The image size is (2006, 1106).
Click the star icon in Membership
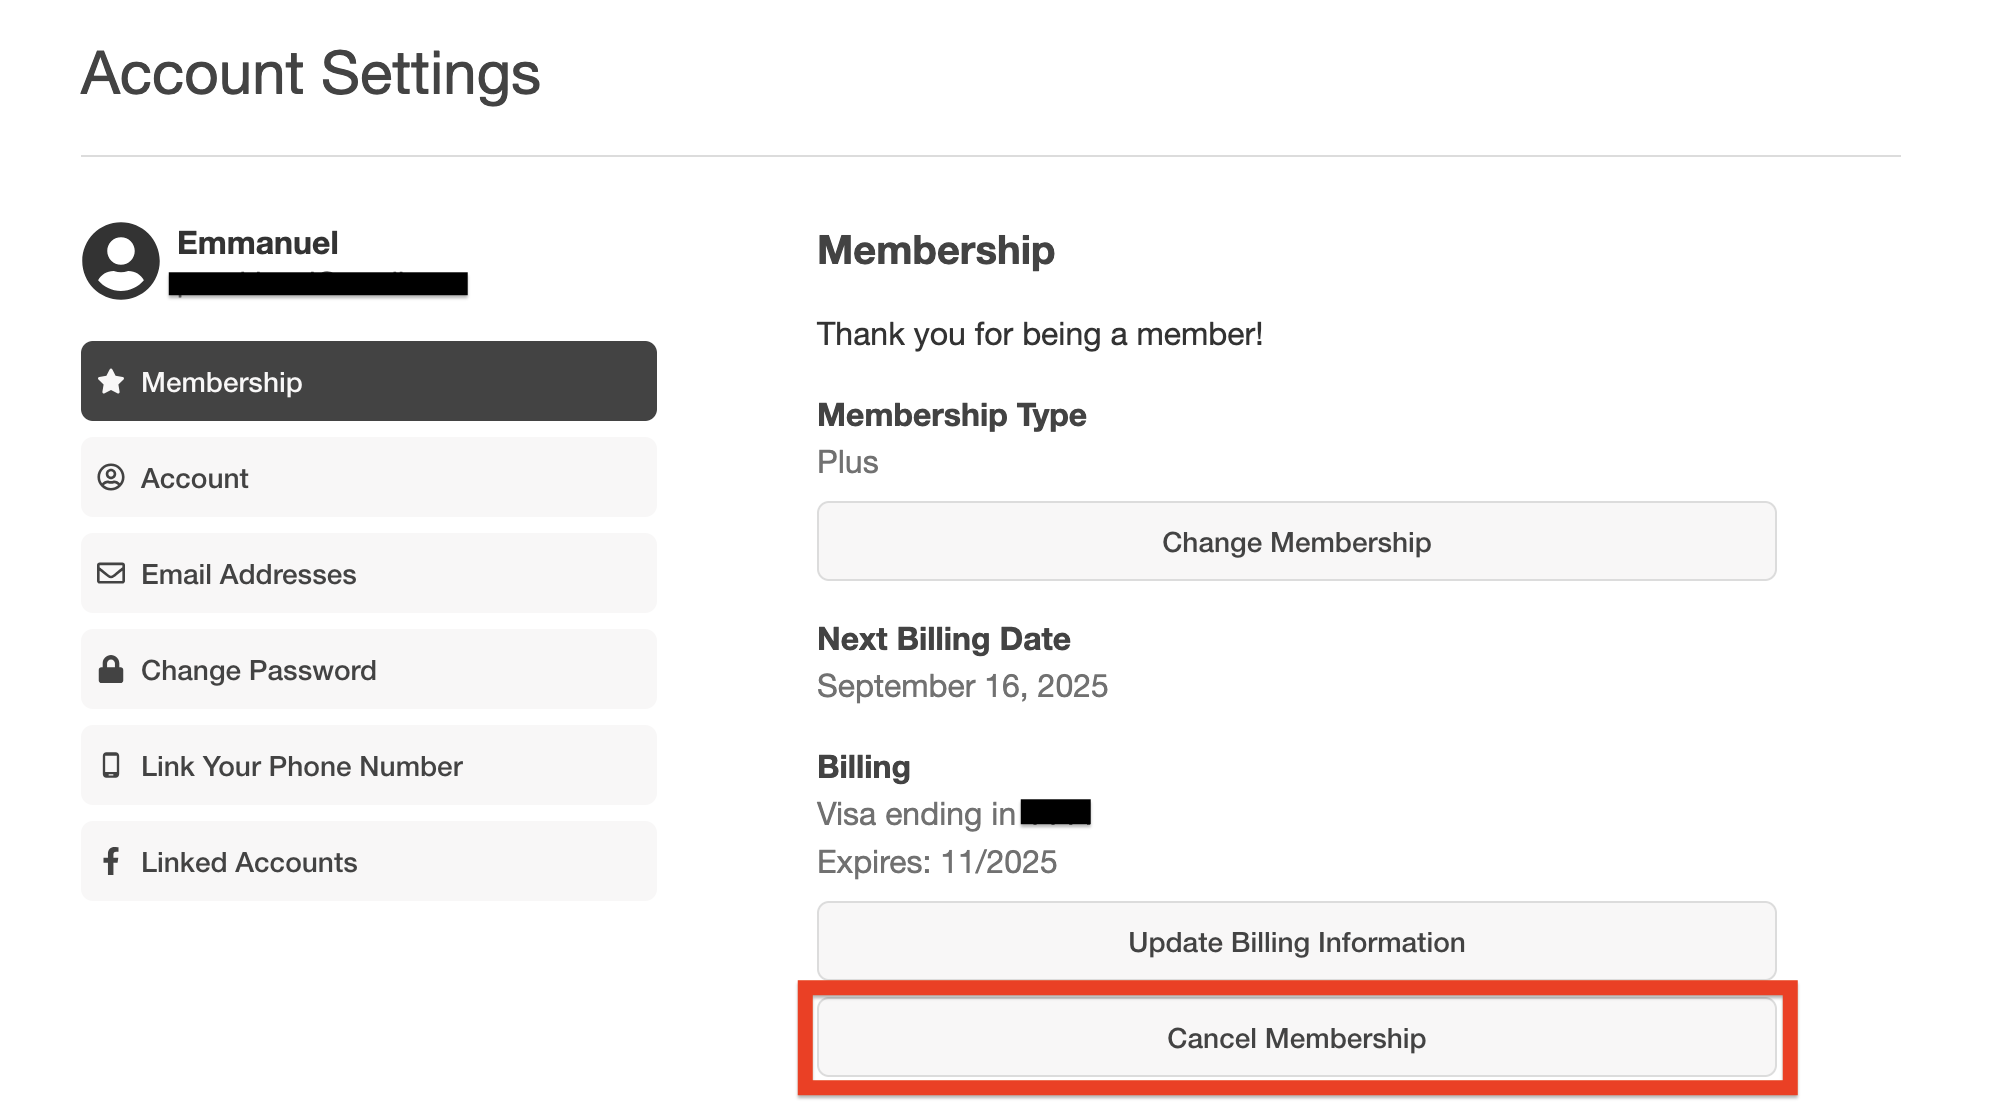[x=111, y=381]
